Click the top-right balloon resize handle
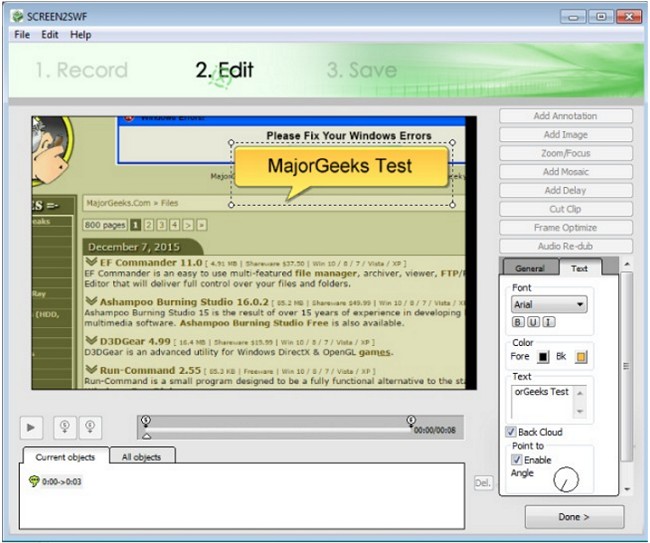Screen dimensions: 650x543 point(453,143)
